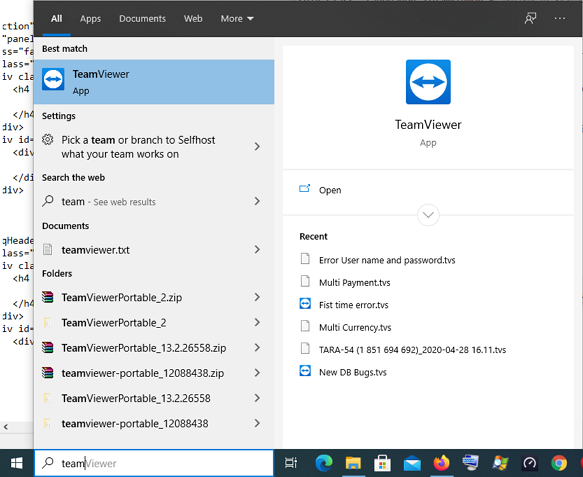Click the folder icon for TeamViewerPortable_2
The width and height of the screenshot is (583, 477).
tap(47, 322)
